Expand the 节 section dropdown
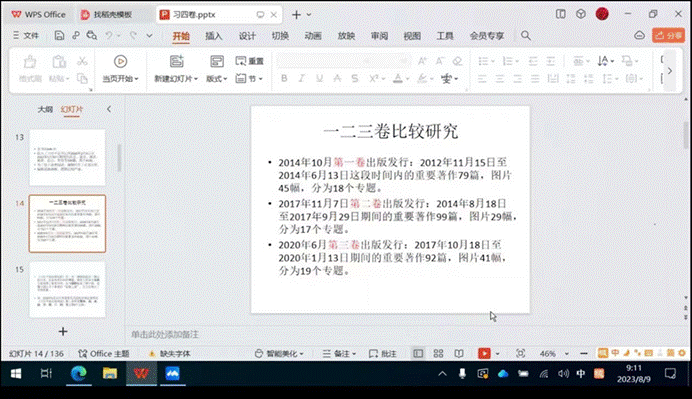The image size is (692, 399). [249, 79]
